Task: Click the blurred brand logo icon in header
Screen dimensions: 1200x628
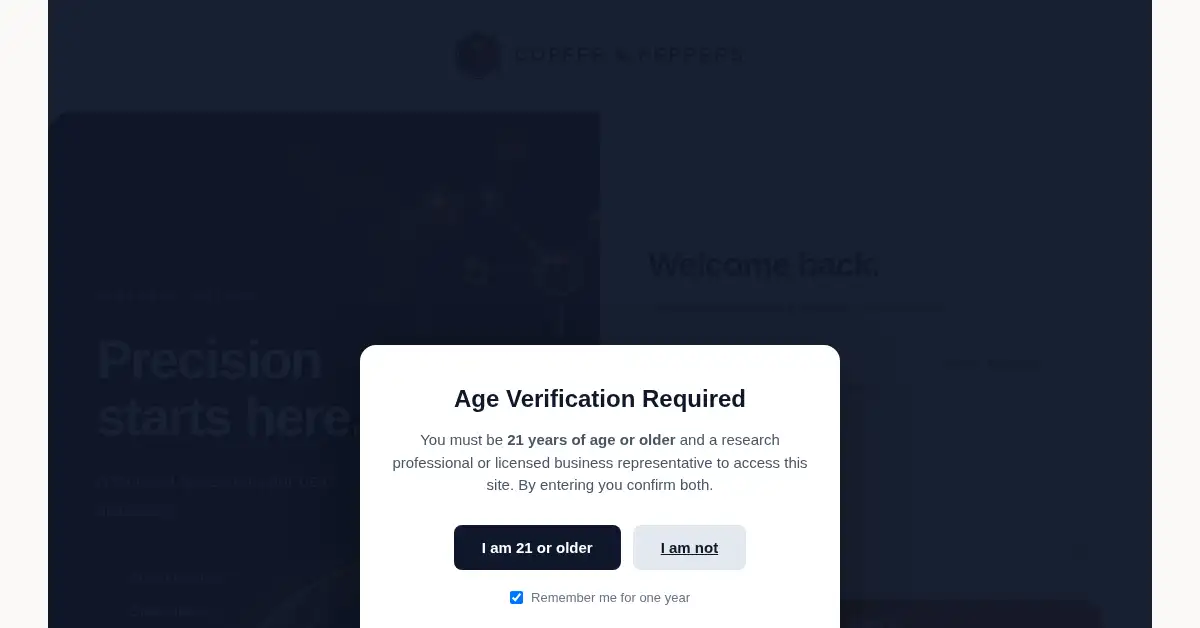Action: pyautogui.click(x=477, y=55)
